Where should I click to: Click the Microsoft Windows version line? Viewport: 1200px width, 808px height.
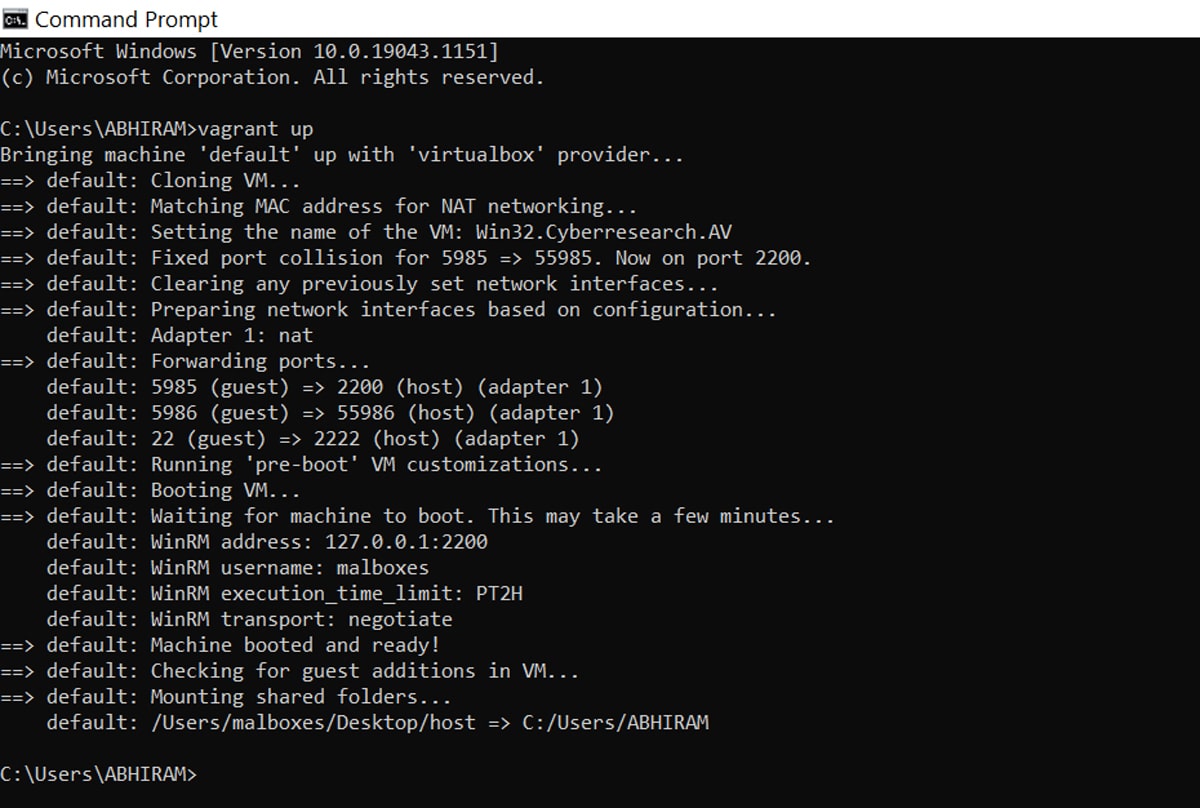[x=249, y=51]
